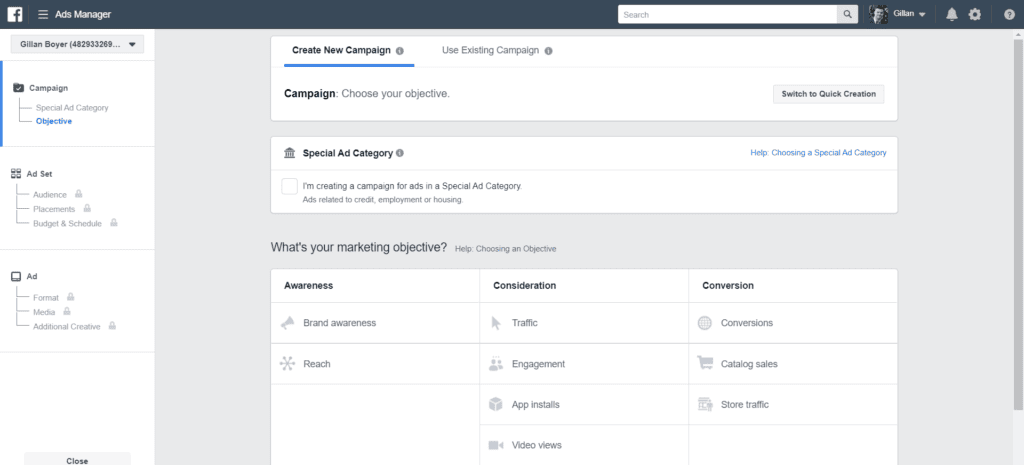Click the Ad Set grid icon

point(16,174)
